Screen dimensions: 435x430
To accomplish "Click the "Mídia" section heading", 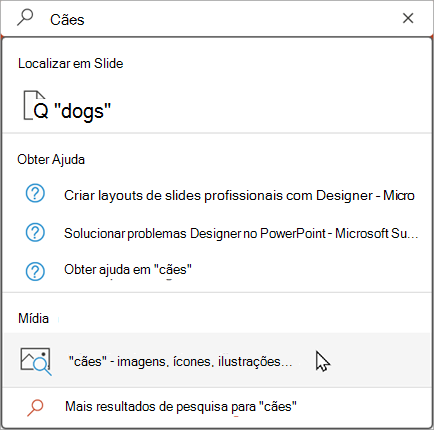I will click(x=33, y=318).
